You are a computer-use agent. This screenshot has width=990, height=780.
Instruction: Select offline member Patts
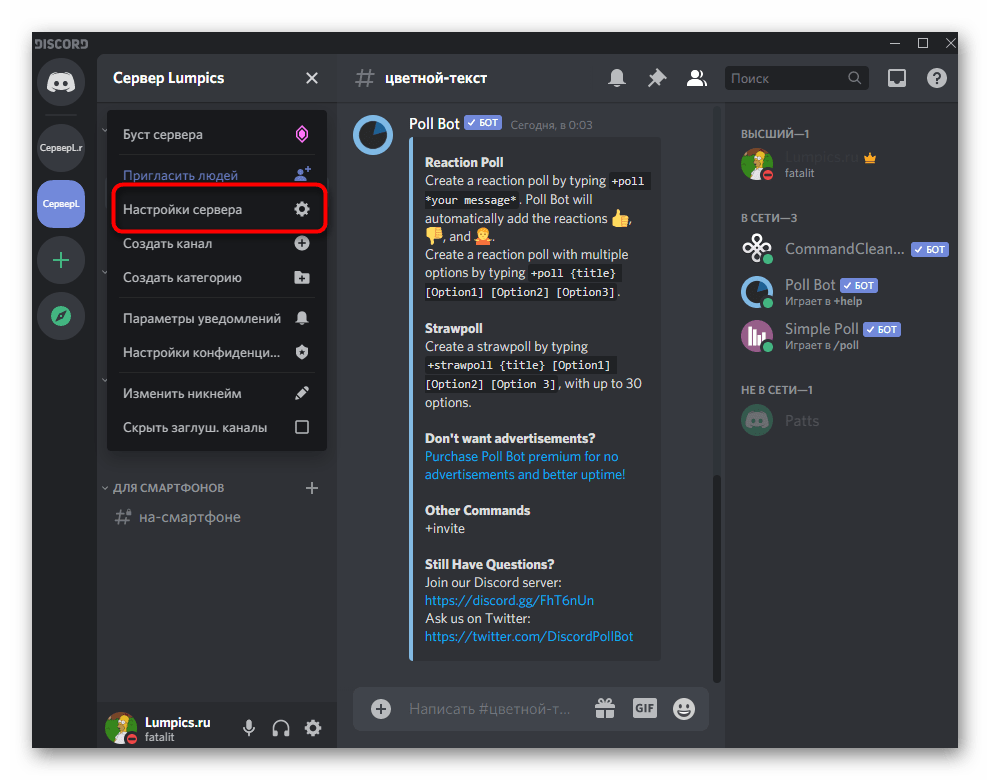pos(844,421)
